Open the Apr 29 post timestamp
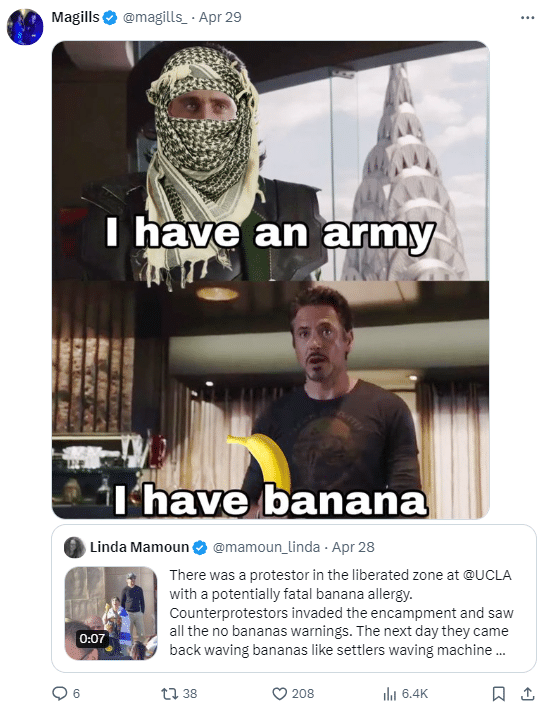Viewport: 541px width, 703px height. (220, 17)
